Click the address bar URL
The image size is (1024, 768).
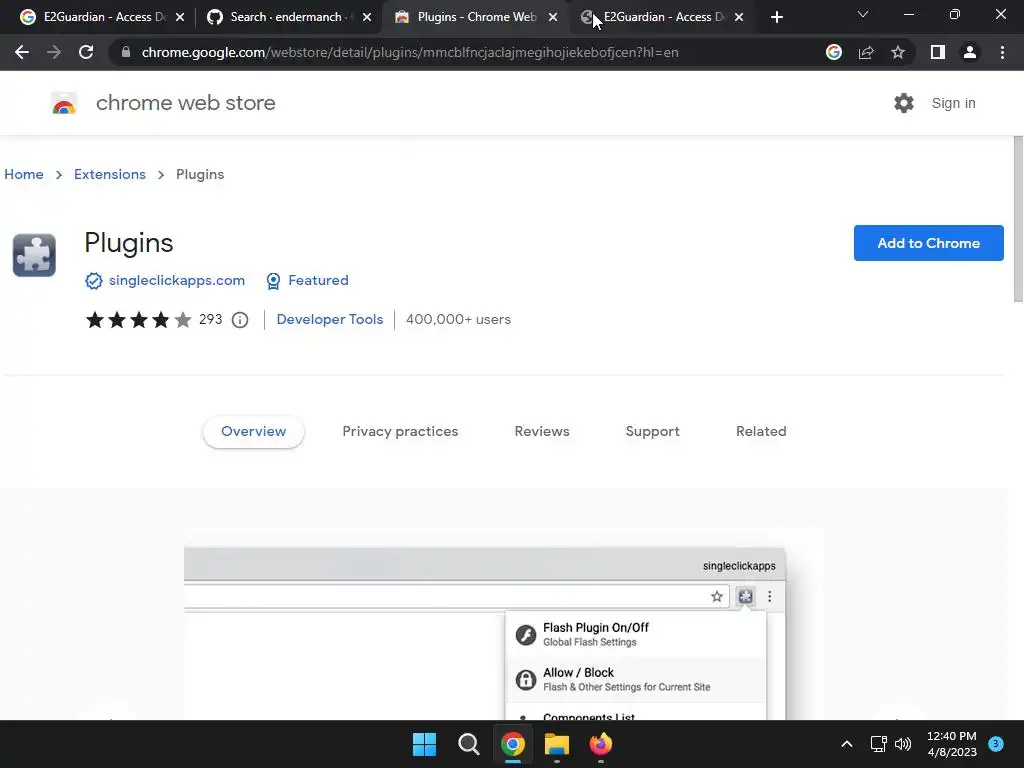click(409, 52)
